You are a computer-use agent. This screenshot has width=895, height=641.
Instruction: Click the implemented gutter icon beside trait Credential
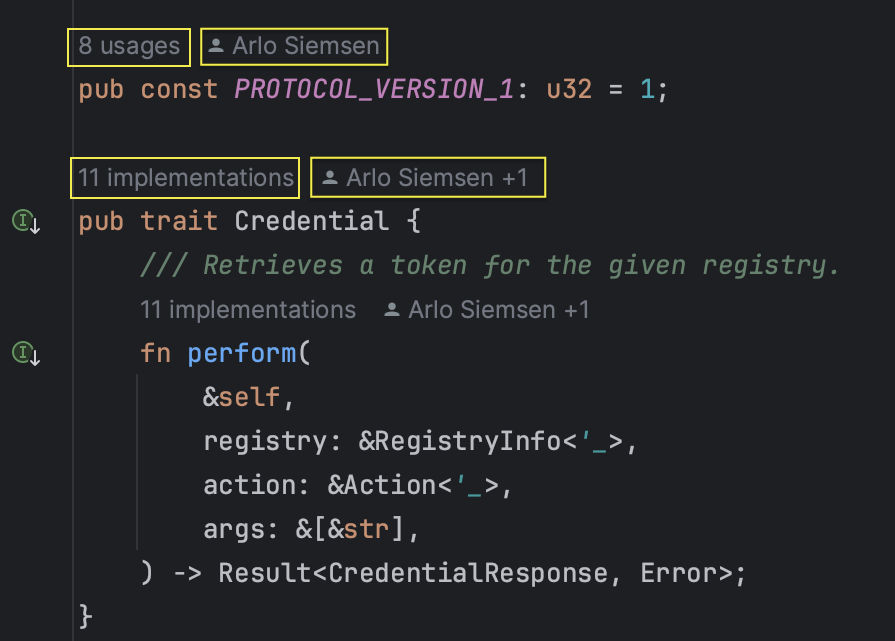click(x=23, y=220)
